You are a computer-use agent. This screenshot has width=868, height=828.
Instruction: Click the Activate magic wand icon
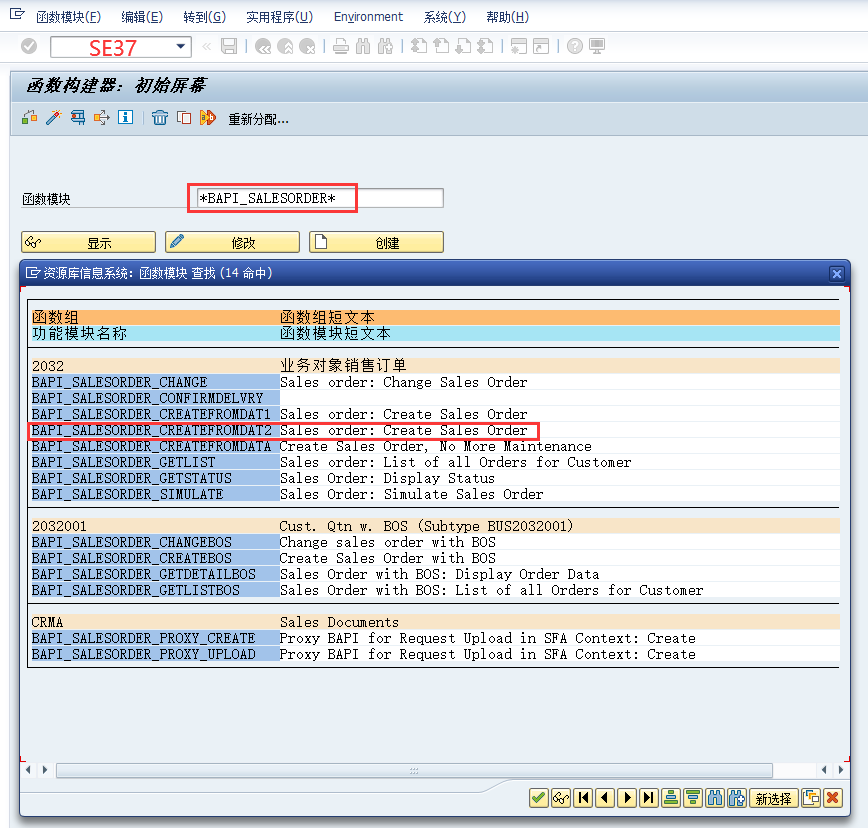click(x=54, y=117)
